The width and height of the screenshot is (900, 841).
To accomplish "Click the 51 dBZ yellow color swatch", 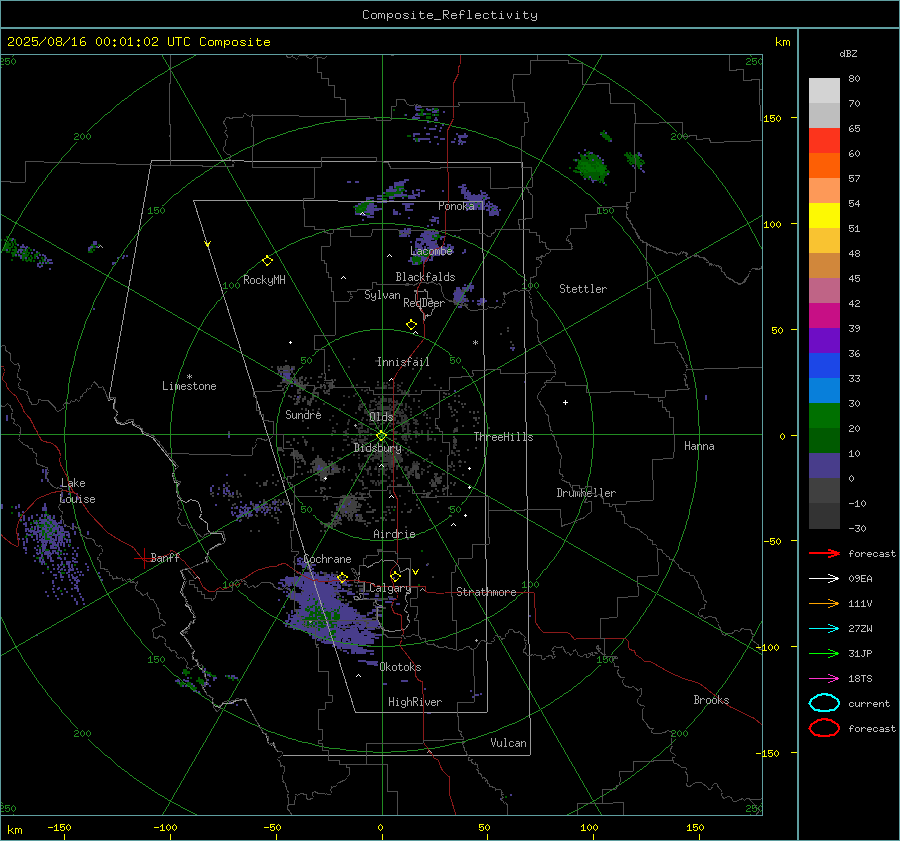I will pos(824,215).
